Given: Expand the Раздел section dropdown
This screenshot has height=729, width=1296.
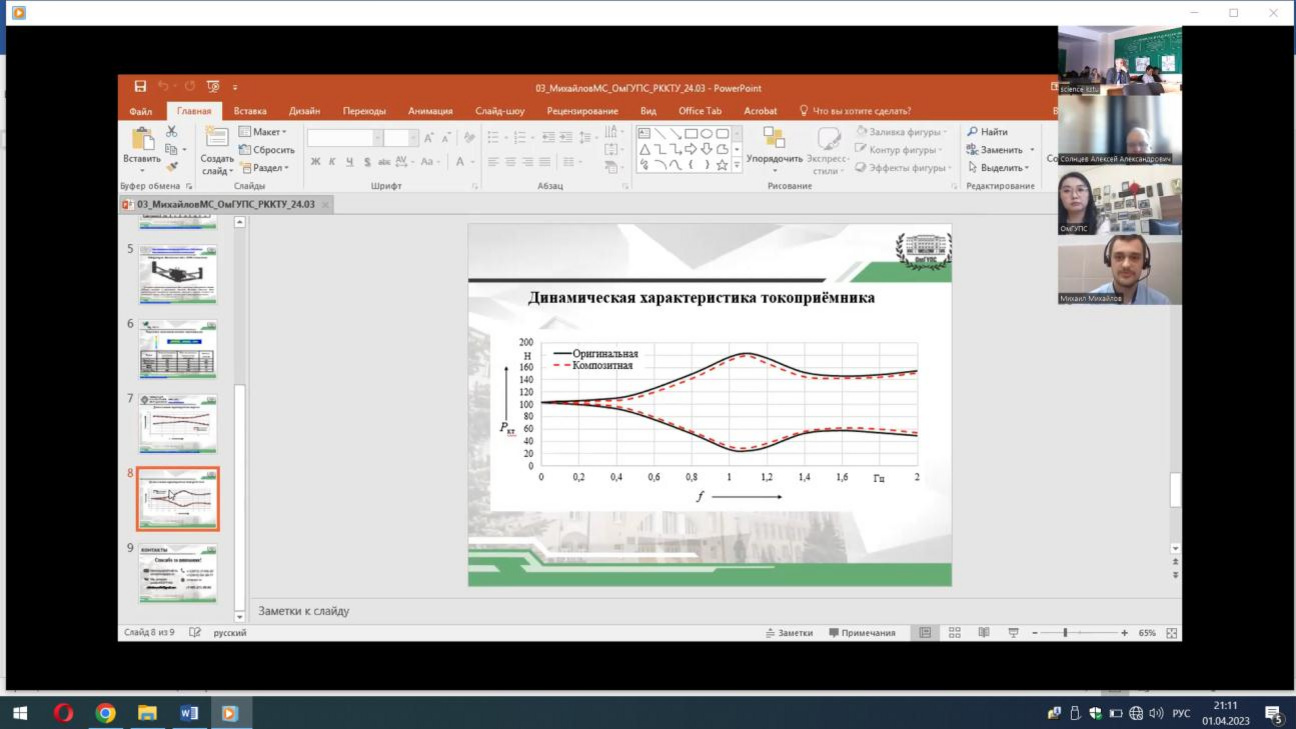Looking at the screenshot, I should pos(263,168).
